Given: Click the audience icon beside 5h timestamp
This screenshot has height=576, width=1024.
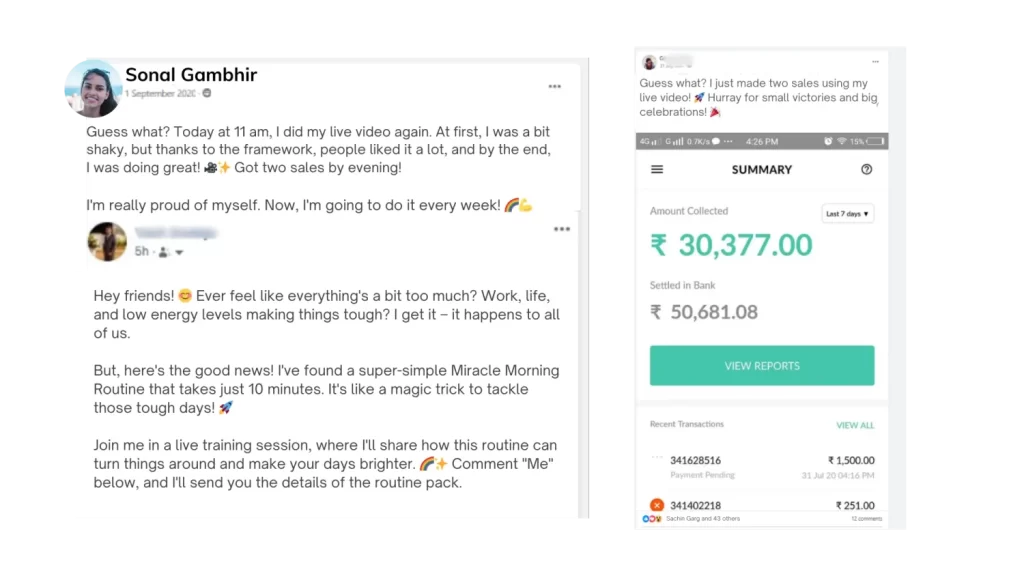Looking at the screenshot, I should (162, 252).
